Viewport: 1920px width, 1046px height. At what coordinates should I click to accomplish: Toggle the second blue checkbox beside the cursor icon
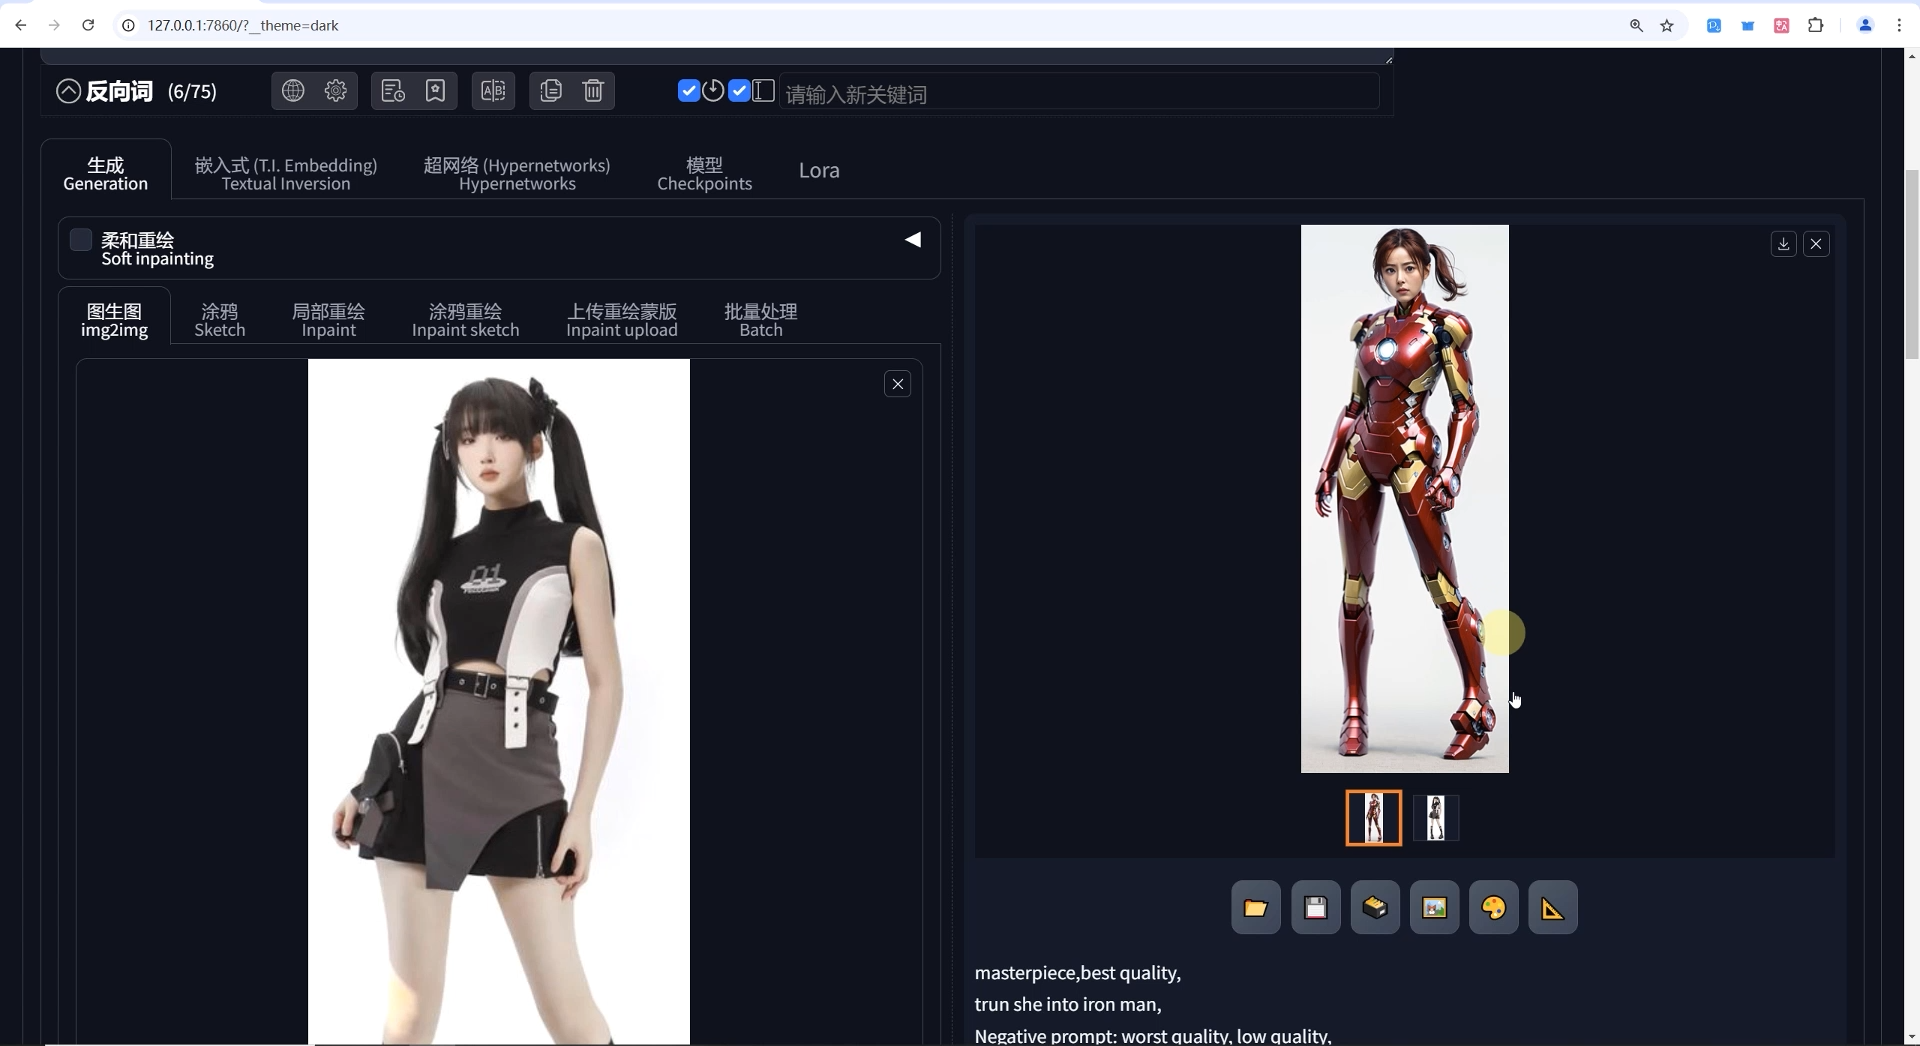pos(739,91)
